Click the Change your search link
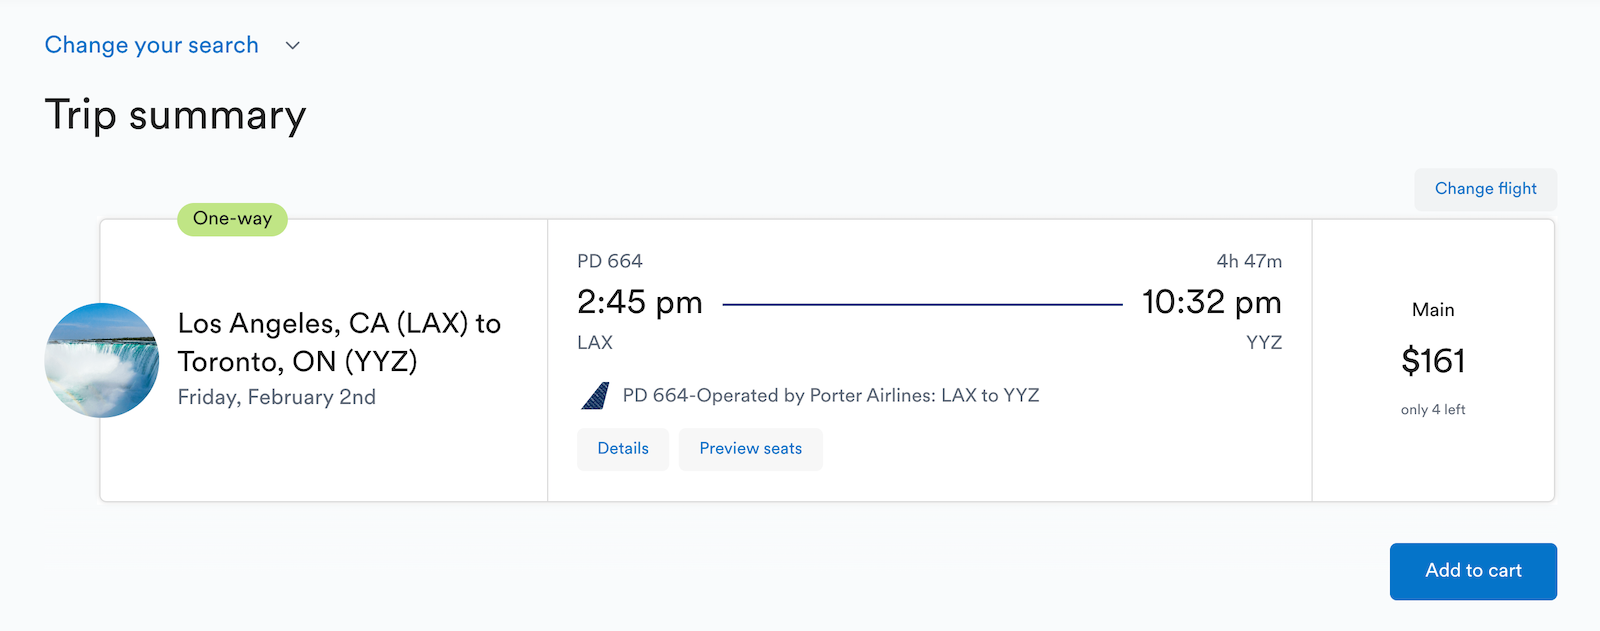Screen dimensions: 1600x631 [152, 45]
